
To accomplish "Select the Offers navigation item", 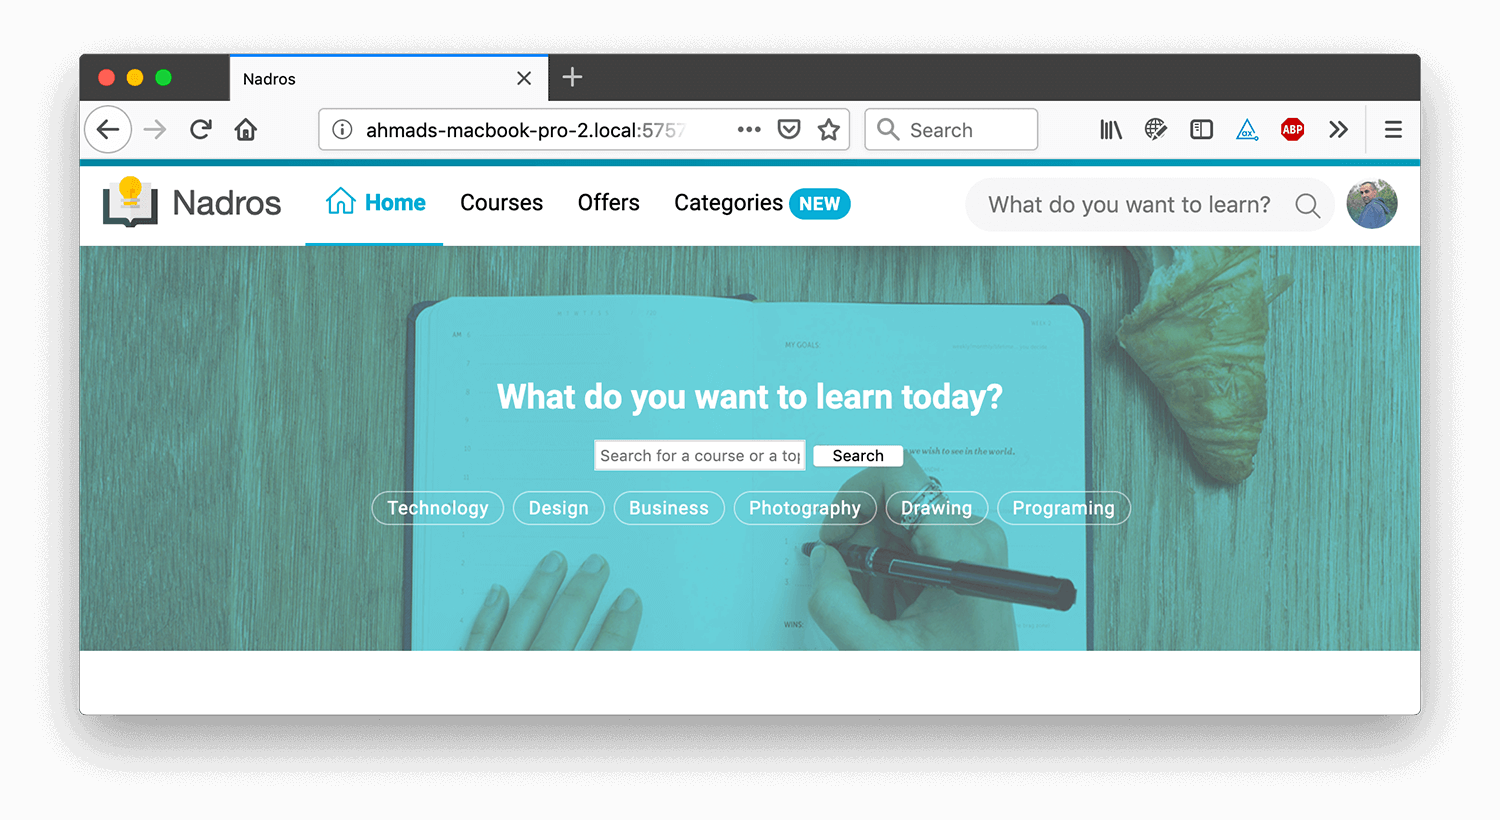I will point(608,203).
